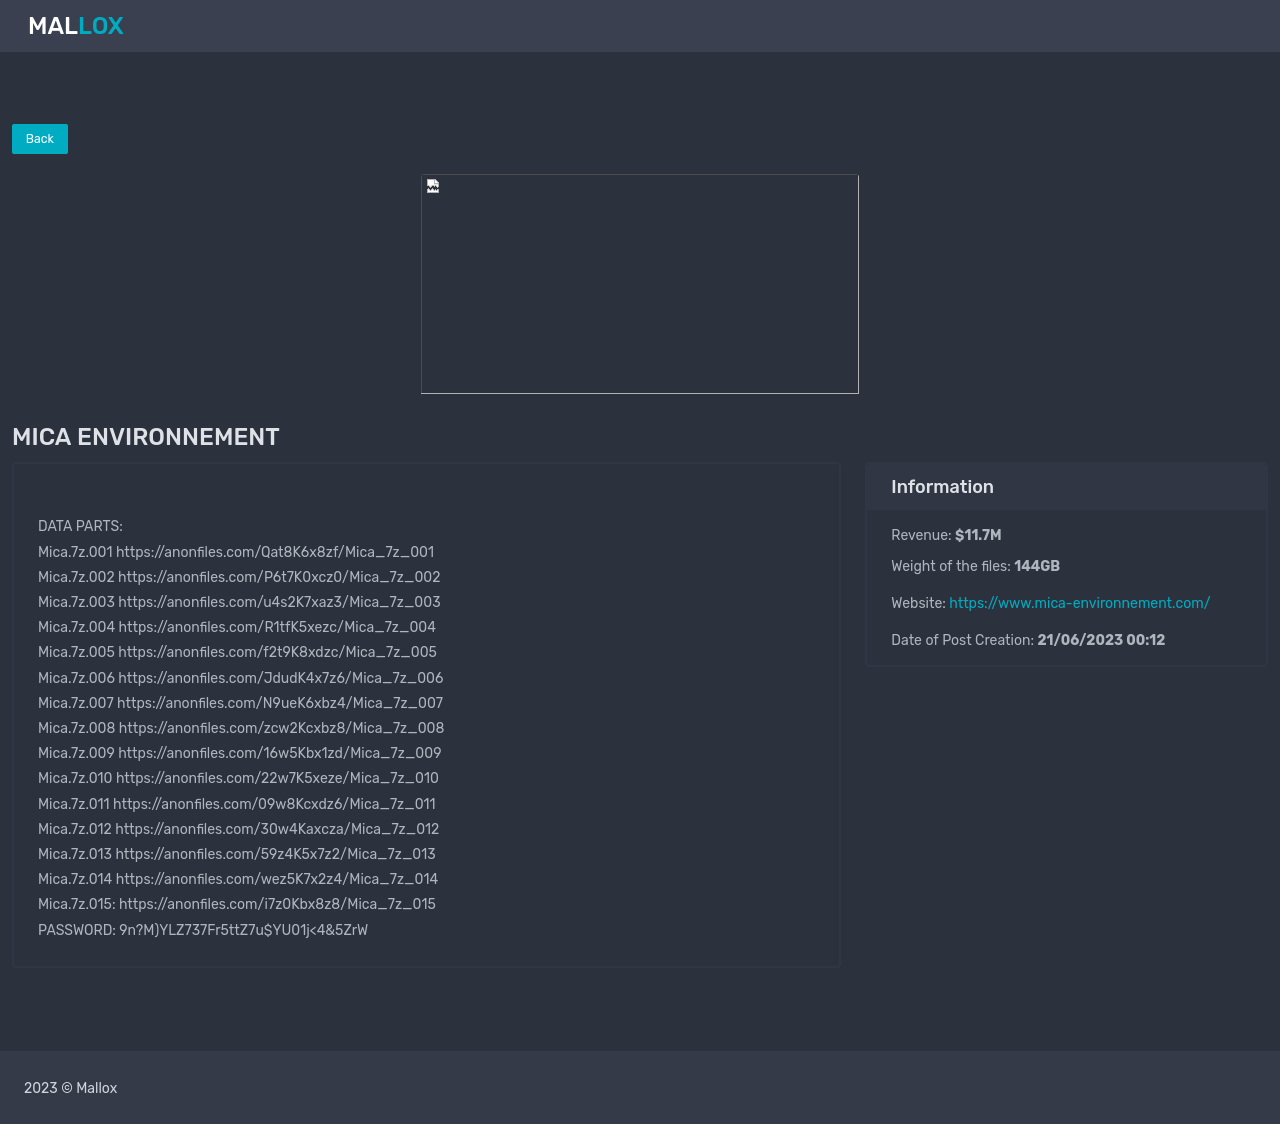Click the PASSWORD line text
The image size is (1280, 1124).
coord(203,930)
